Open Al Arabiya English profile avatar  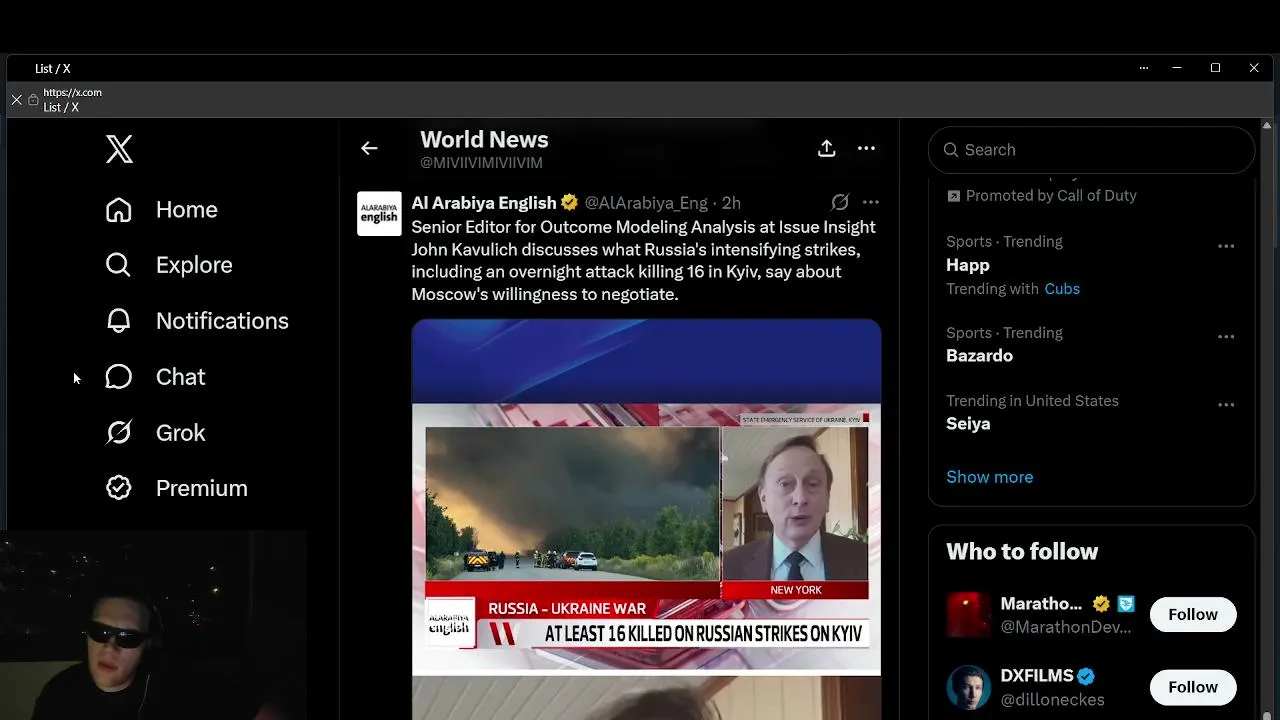click(379, 214)
